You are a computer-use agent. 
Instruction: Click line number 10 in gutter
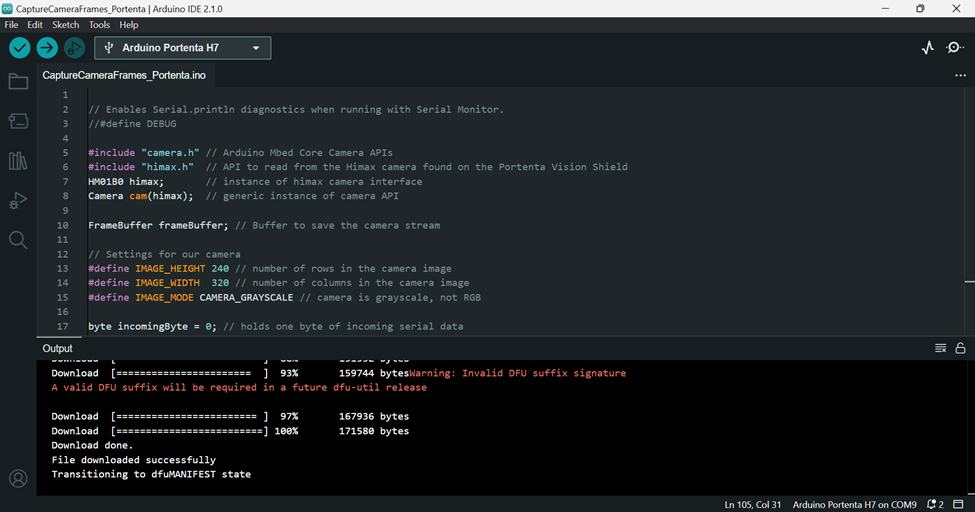63,225
